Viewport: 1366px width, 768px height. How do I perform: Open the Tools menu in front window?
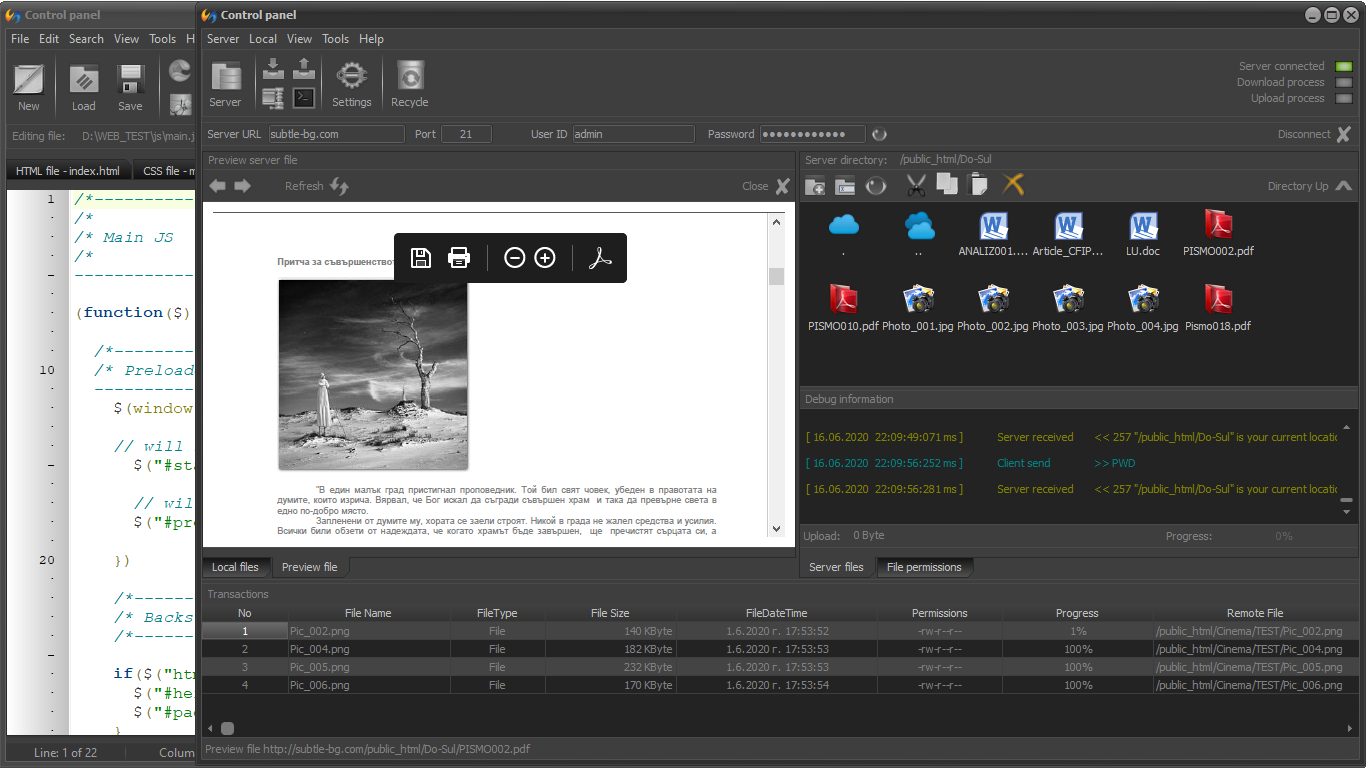pos(335,39)
